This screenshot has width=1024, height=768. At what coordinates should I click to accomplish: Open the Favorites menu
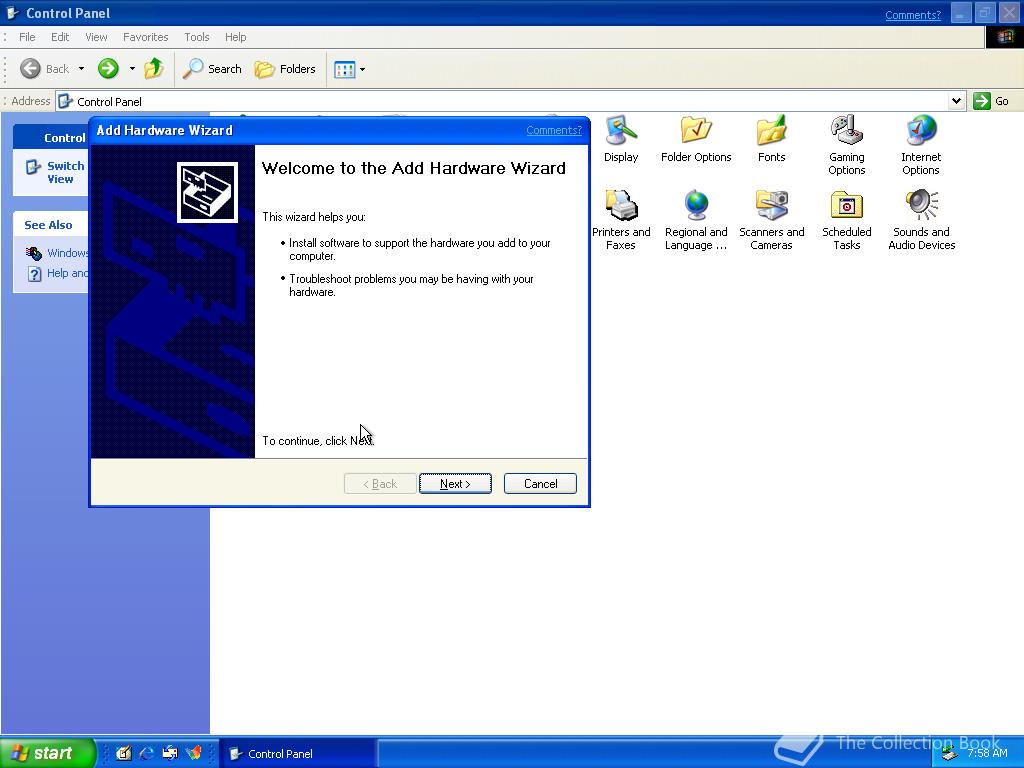pyautogui.click(x=146, y=37)
